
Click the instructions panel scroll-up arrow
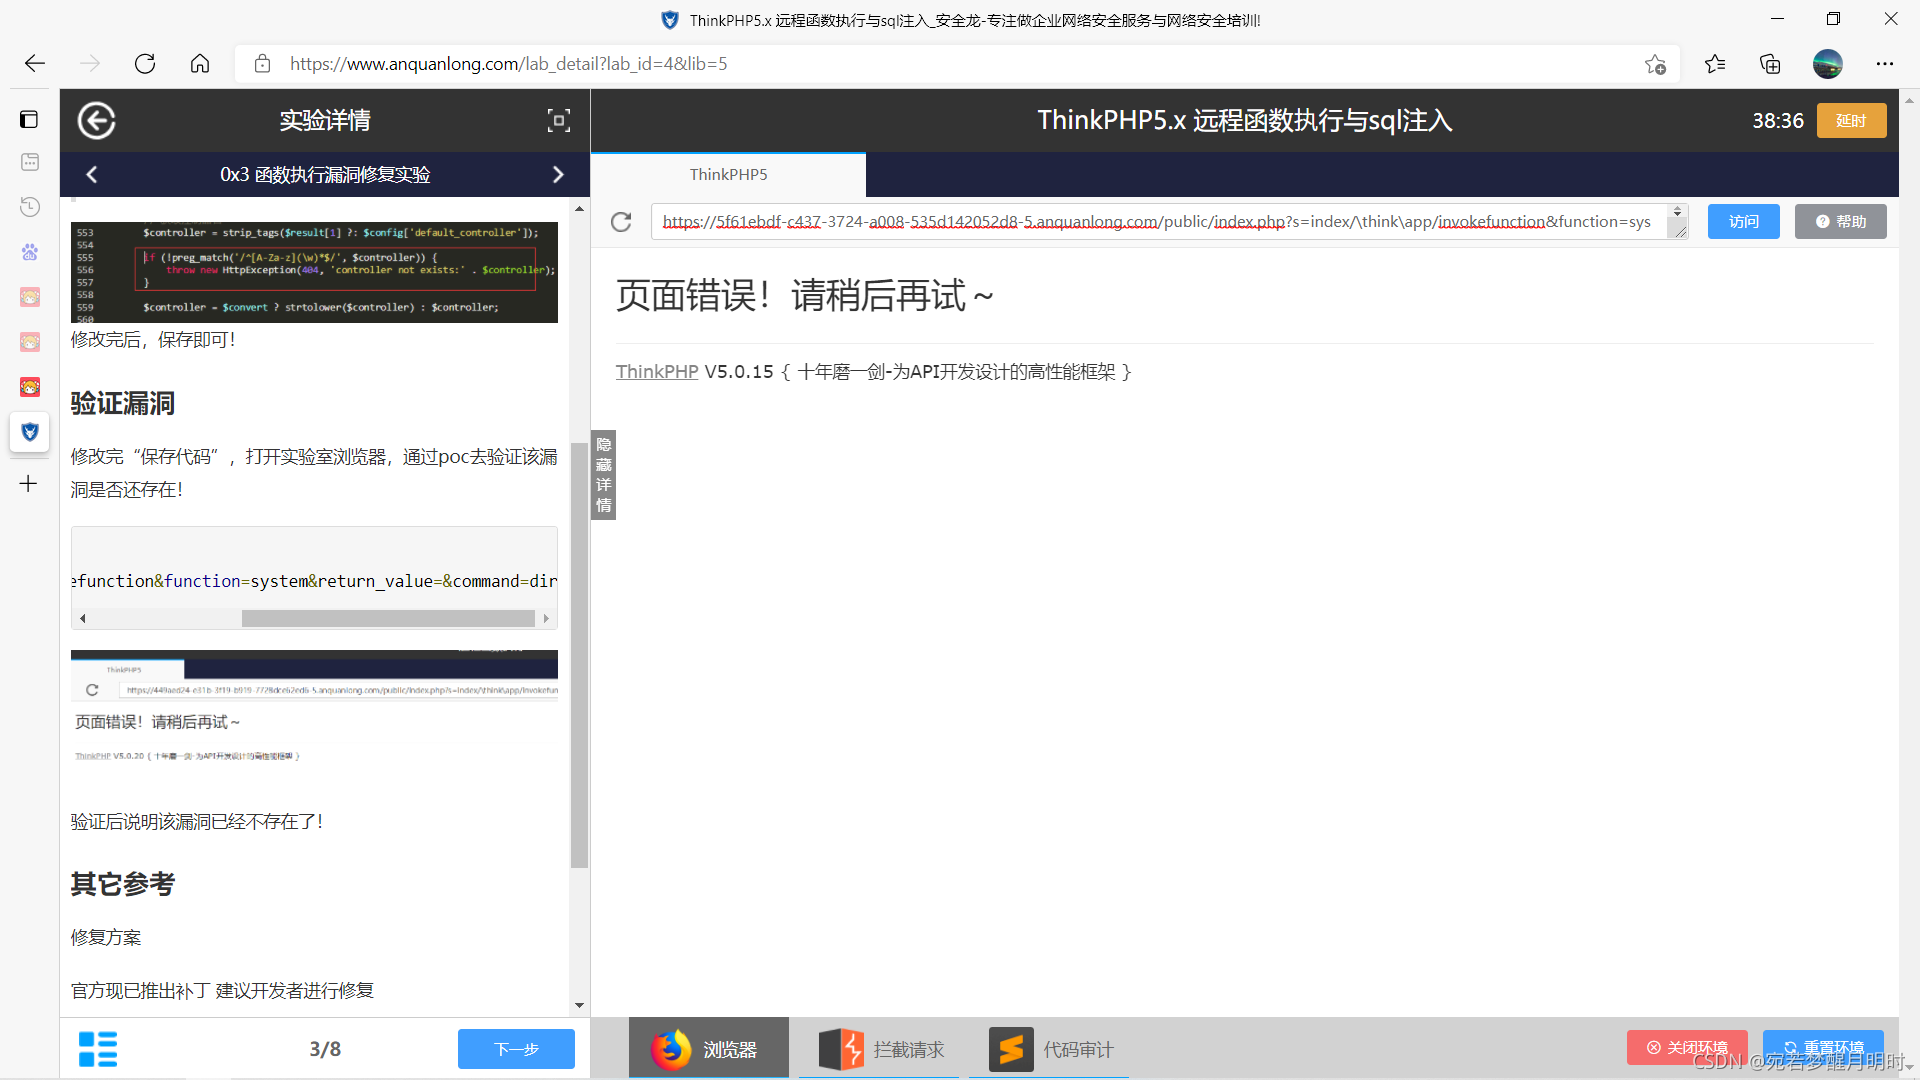pos(579,209)
